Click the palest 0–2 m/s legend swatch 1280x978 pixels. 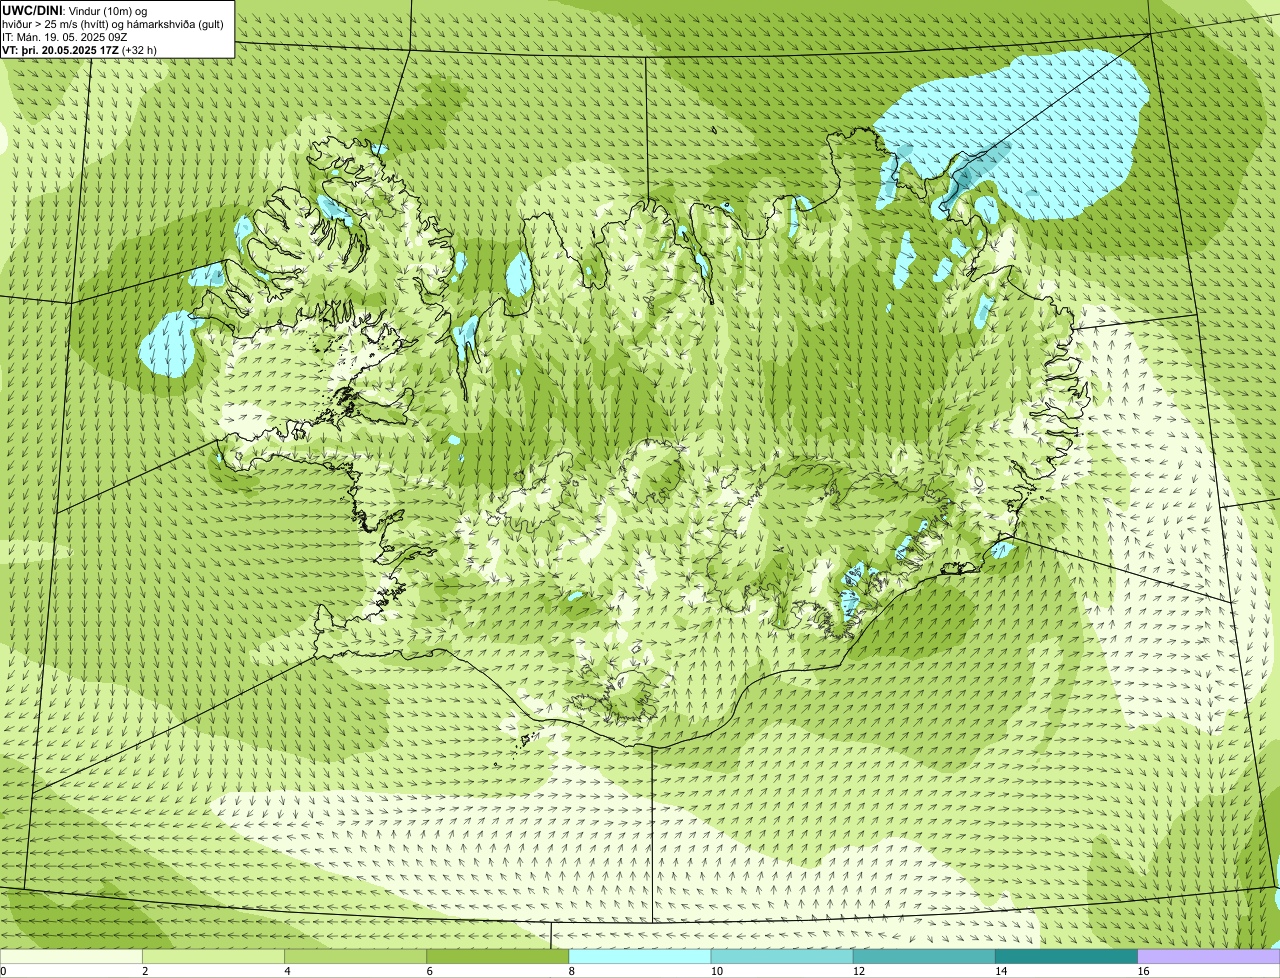(71, 956)
